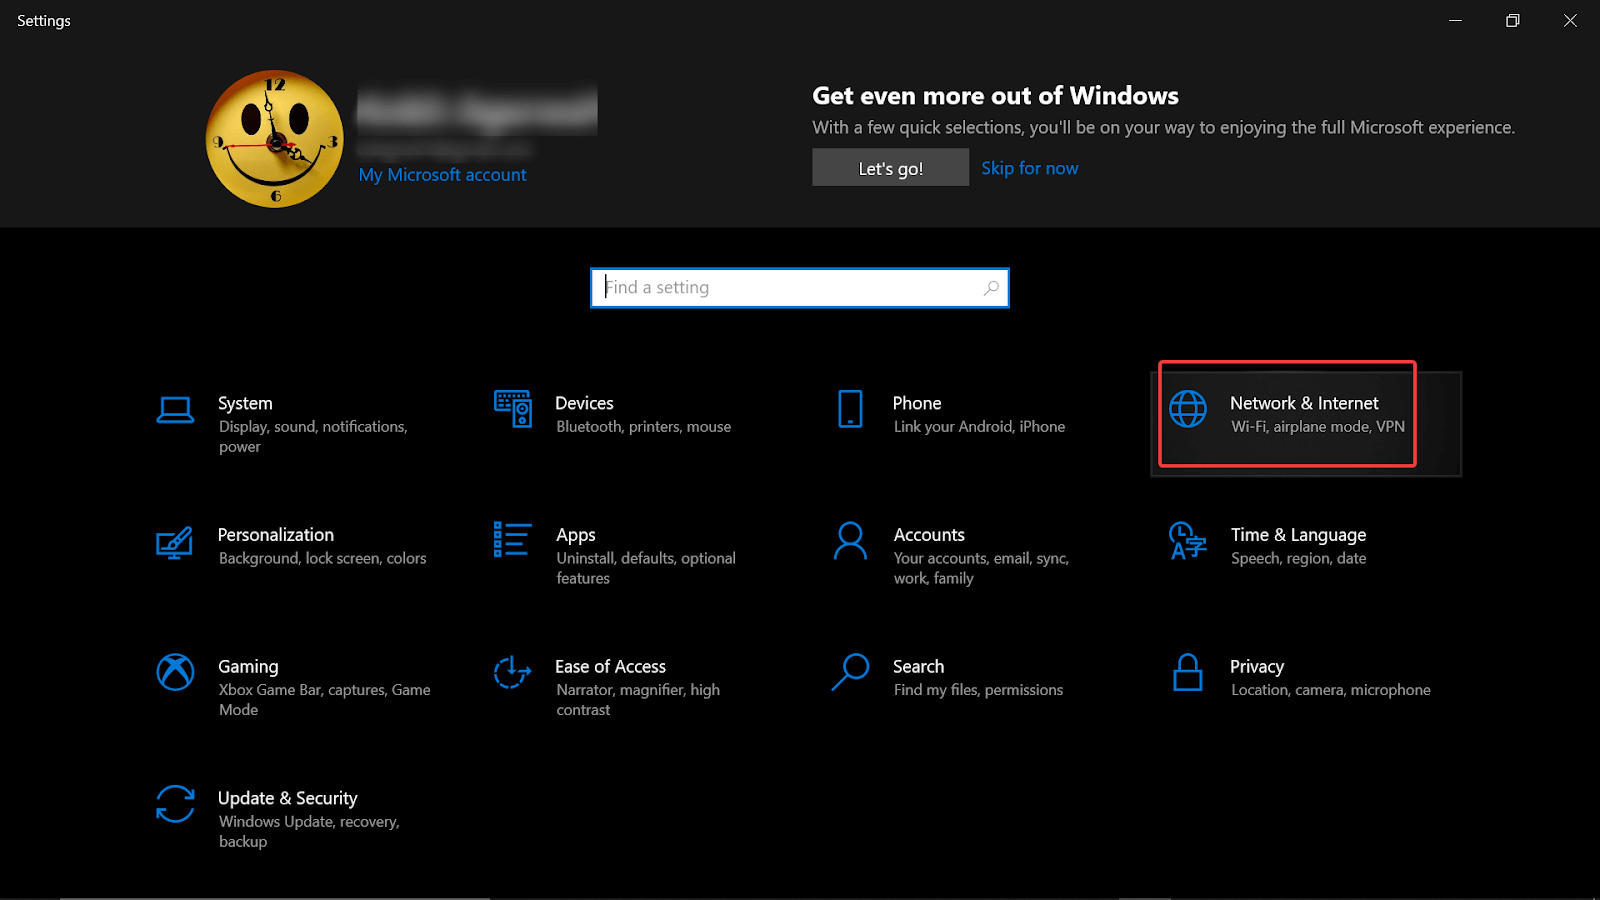
Task: Open the Network & Internet globe icon
Action: (x=1188, y=409)
